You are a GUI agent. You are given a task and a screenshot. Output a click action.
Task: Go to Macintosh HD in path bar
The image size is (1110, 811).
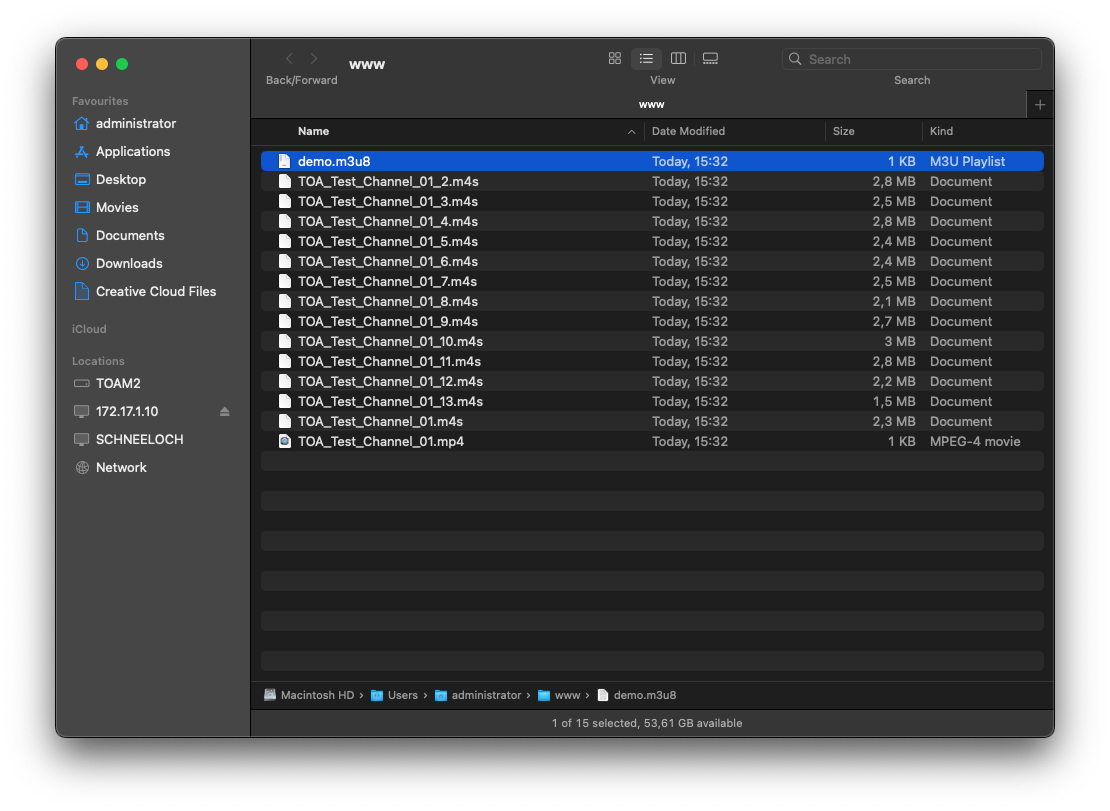(309, 696)
